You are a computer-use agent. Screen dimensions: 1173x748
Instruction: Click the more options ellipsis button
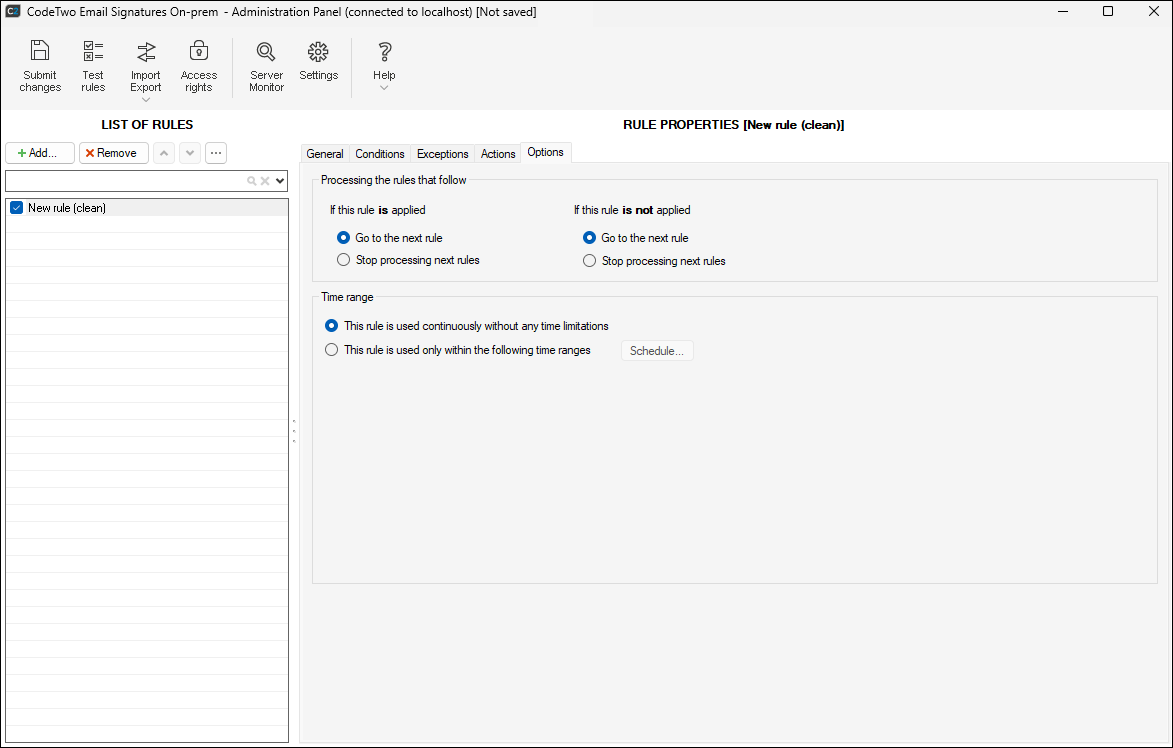215,153
